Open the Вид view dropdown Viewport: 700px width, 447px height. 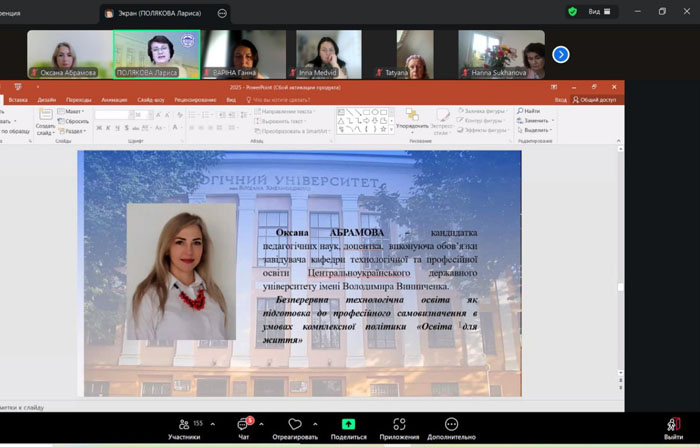(x=598, y=12)
